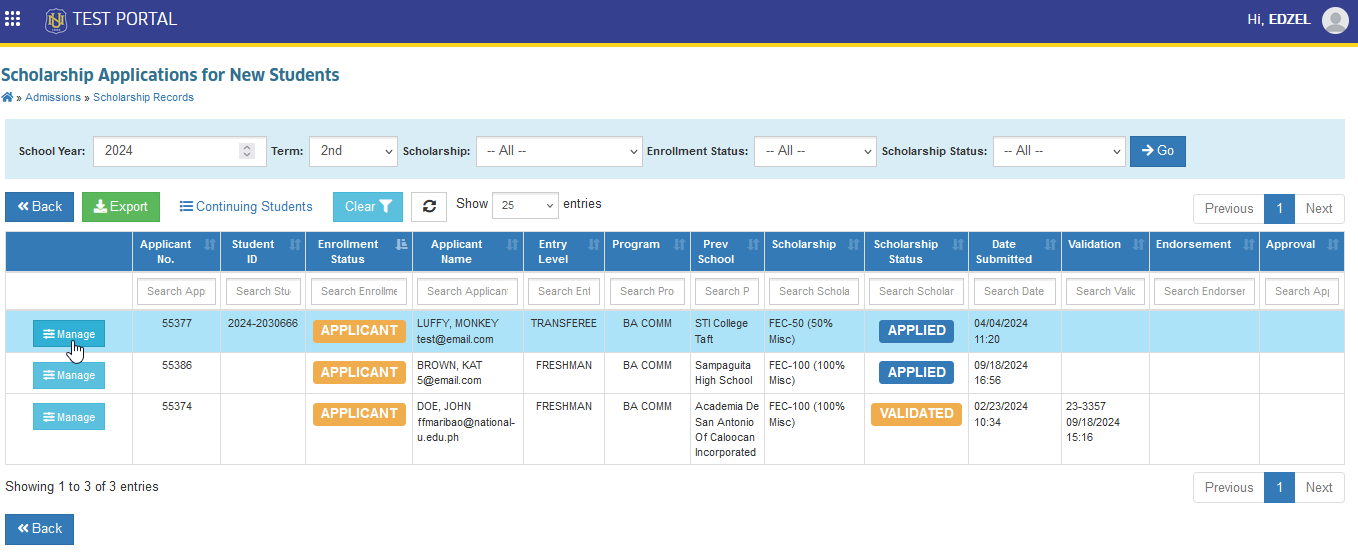
Task: Click the Hi, EDZEL user greeting
Action: tap(1277, 20)
